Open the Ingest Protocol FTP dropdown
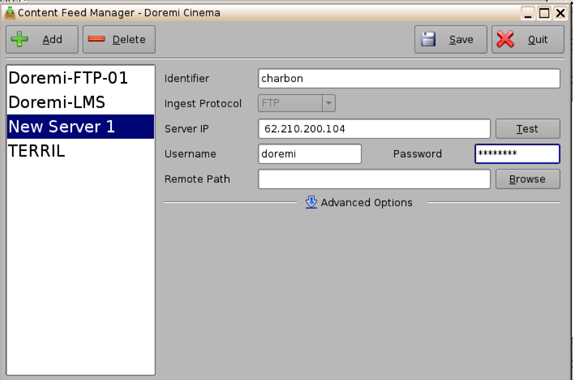 (297, 103)
